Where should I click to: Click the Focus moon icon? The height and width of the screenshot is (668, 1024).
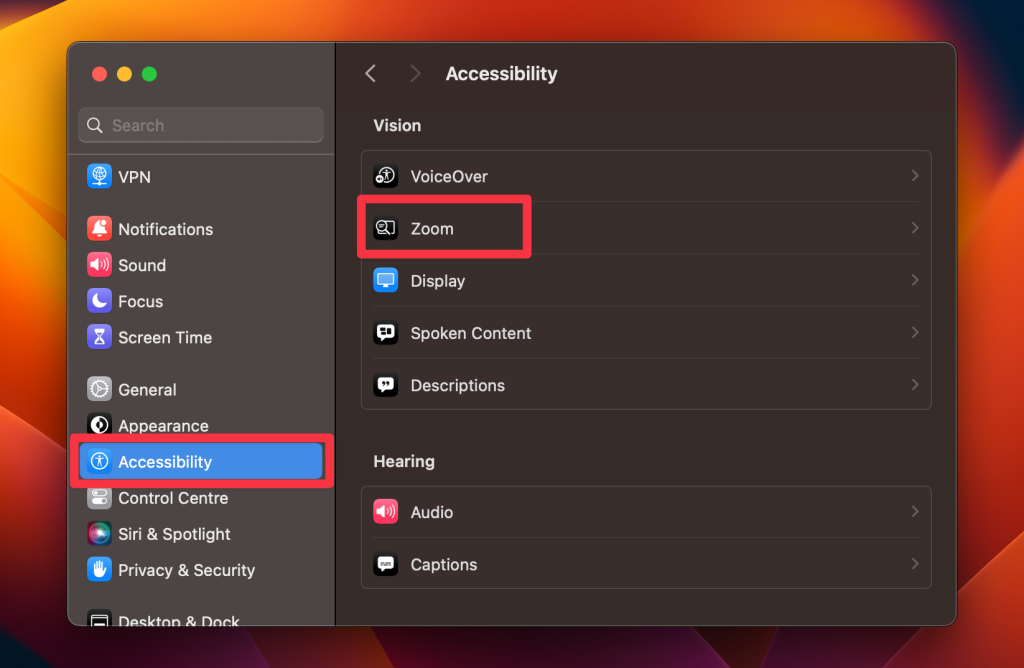point(99,301)
